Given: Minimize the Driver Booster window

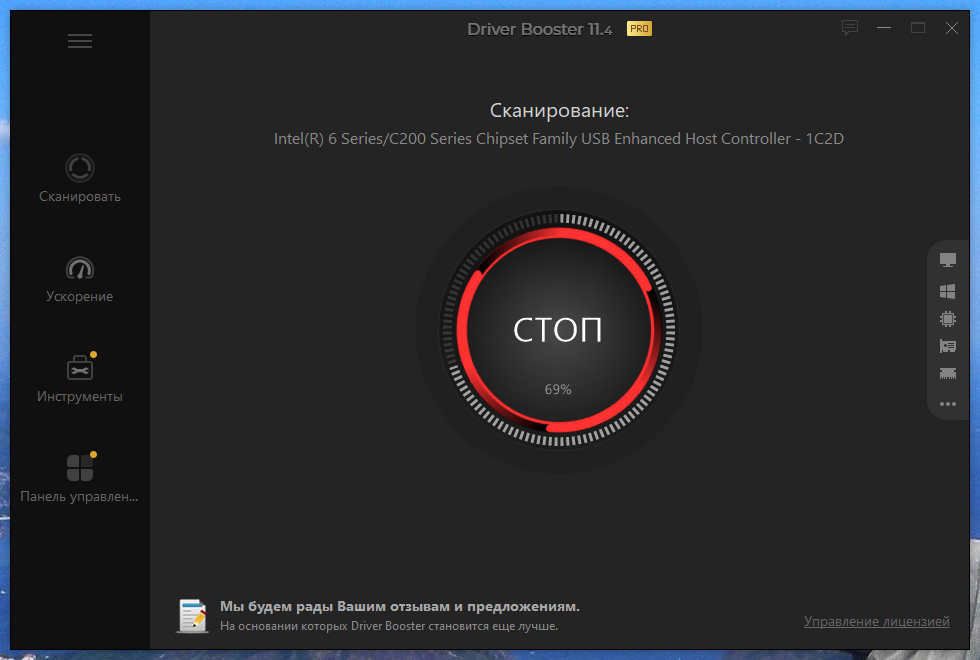Looking at the screenshot, I should [x=884, y=28].
